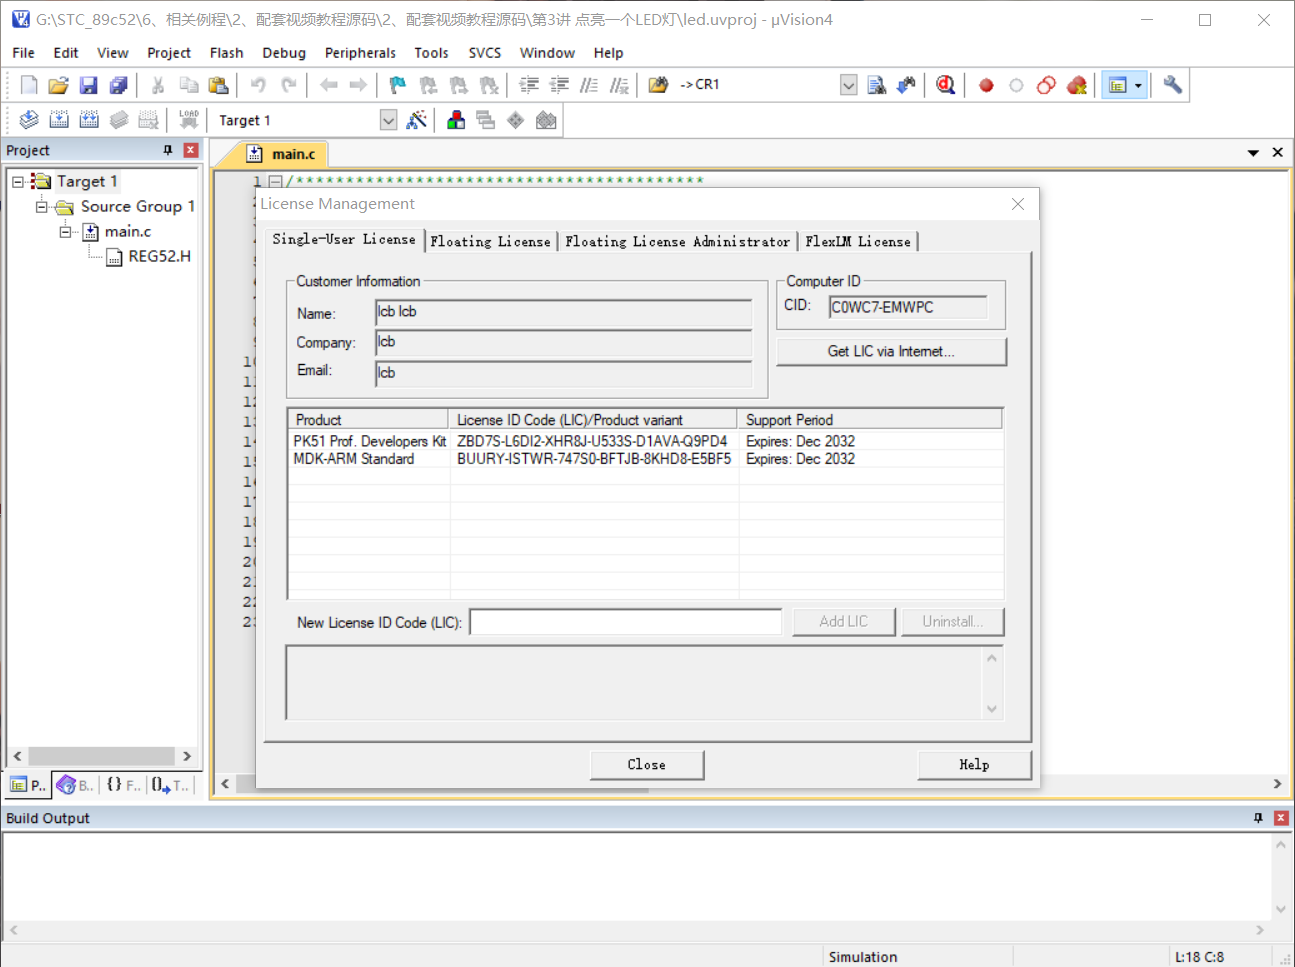Close the Project panel with red X
The width and height of the screenshot is (1295, 967).
click(x=191, y=150)
